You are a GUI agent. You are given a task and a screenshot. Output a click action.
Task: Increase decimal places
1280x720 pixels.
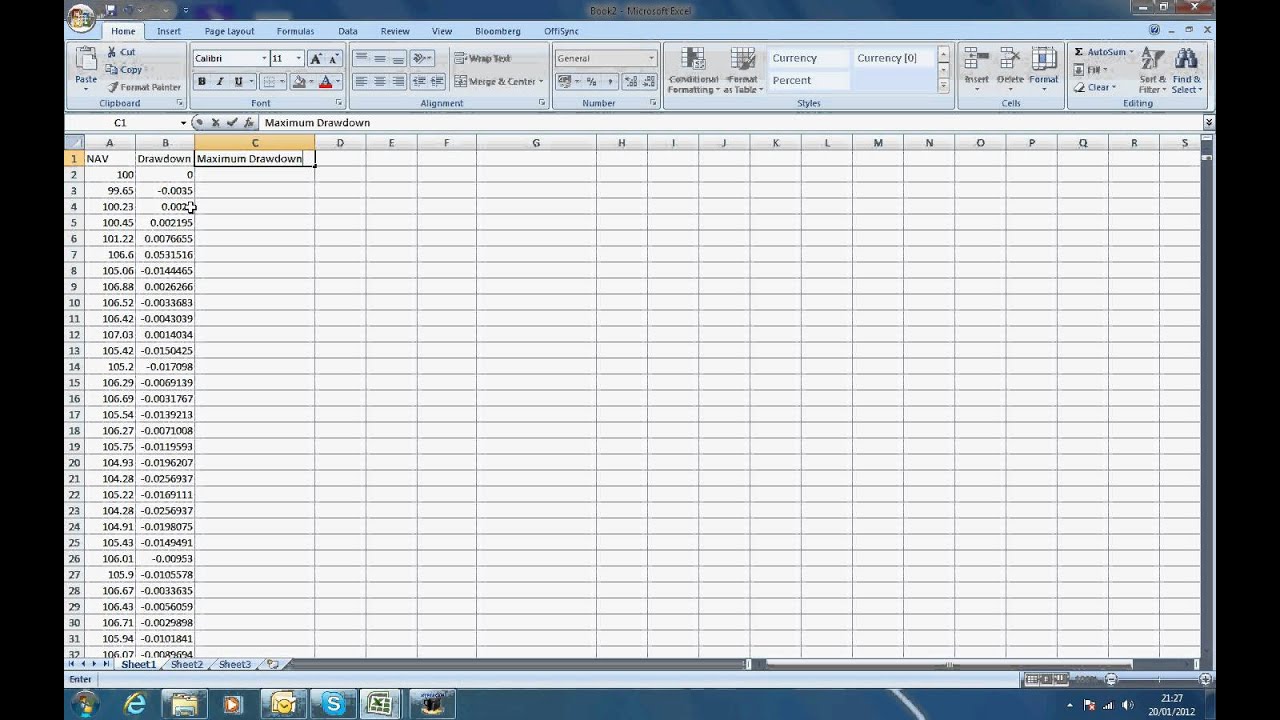click(630, 81)
